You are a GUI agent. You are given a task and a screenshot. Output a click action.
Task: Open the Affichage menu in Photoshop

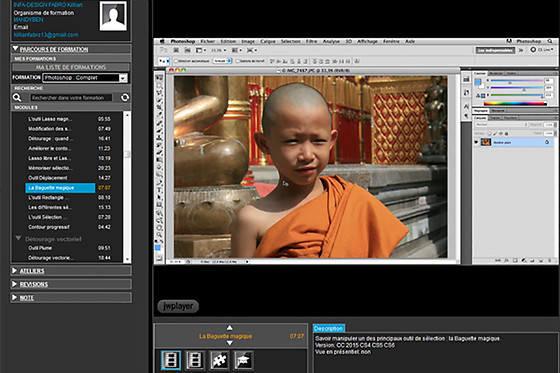coord(368,41)
